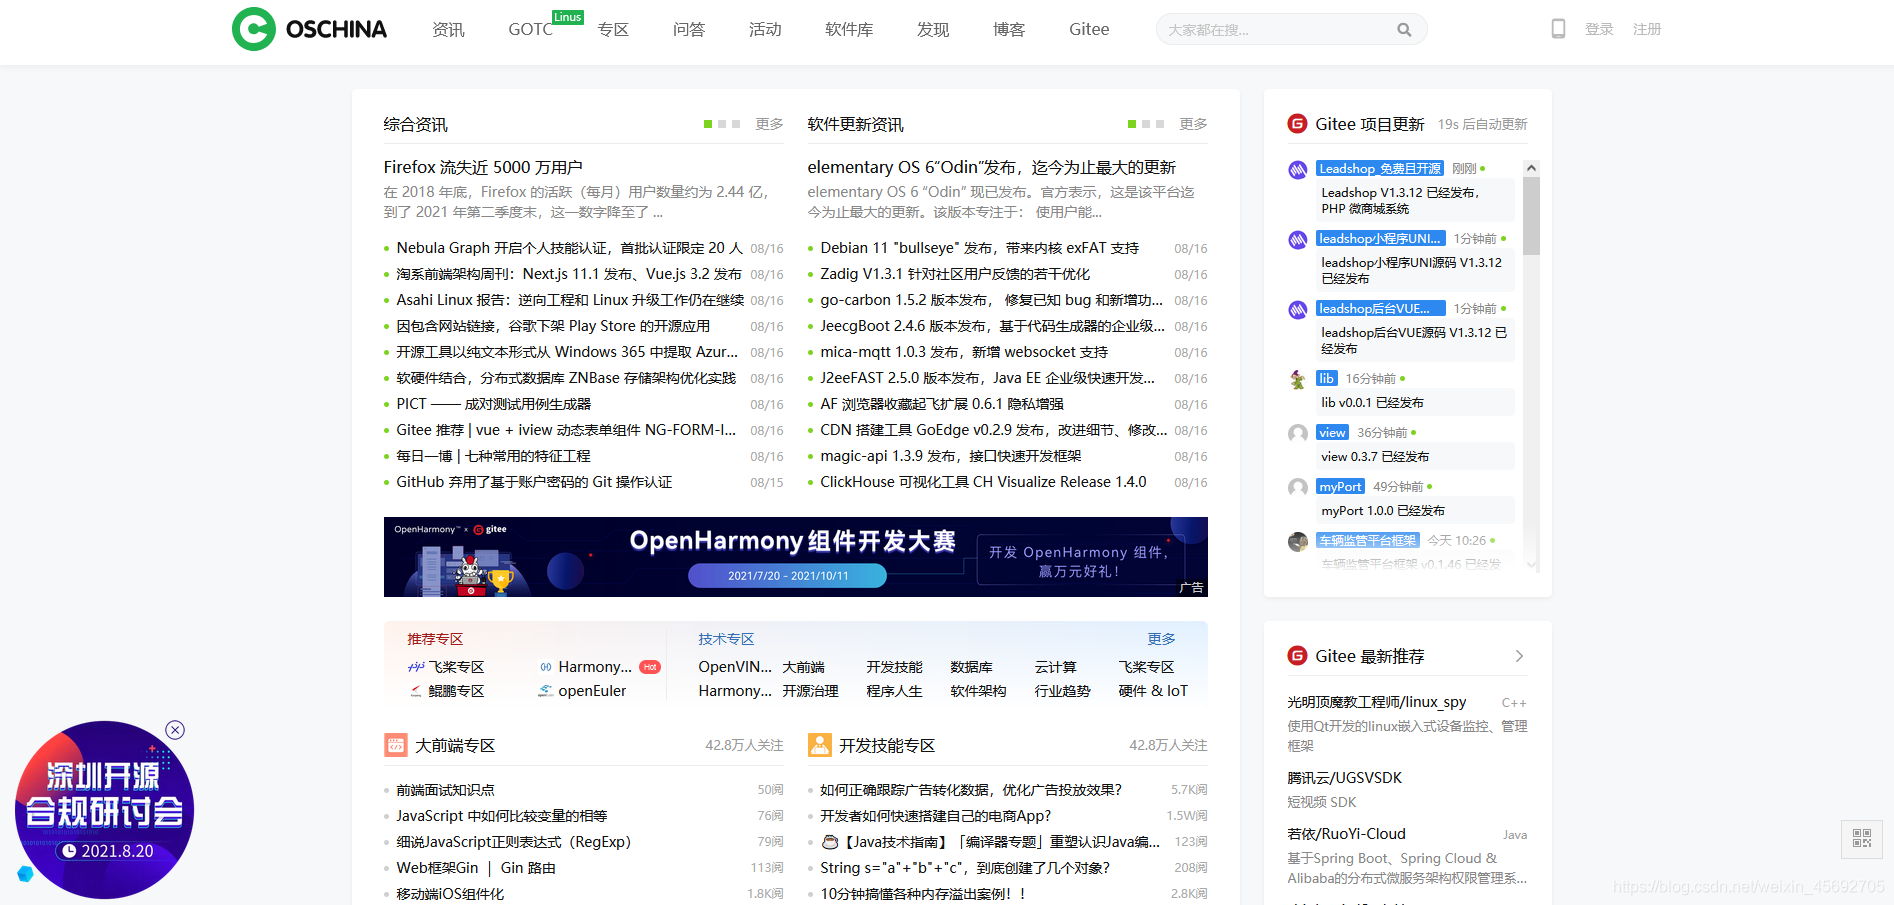1894x905 pixels.
Task: Click the Gitee updates scrollbar thumb
Action: point(1531,216)
